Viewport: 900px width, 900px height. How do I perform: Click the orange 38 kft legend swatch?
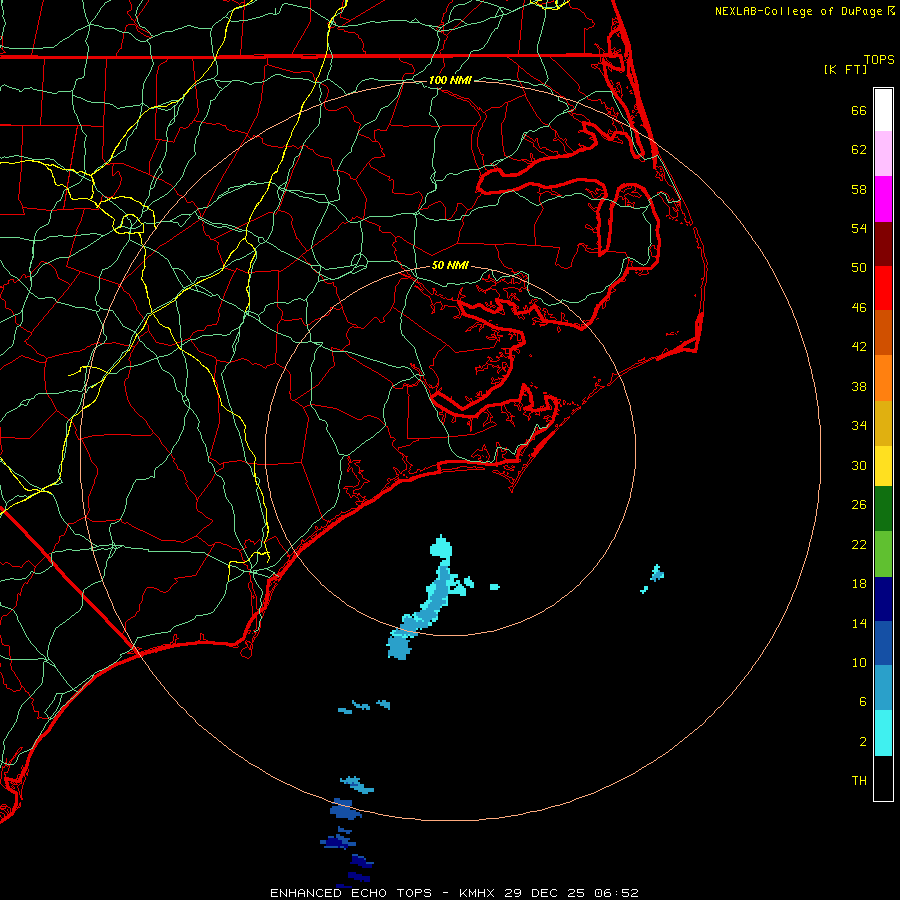click(x=883, y=378)
